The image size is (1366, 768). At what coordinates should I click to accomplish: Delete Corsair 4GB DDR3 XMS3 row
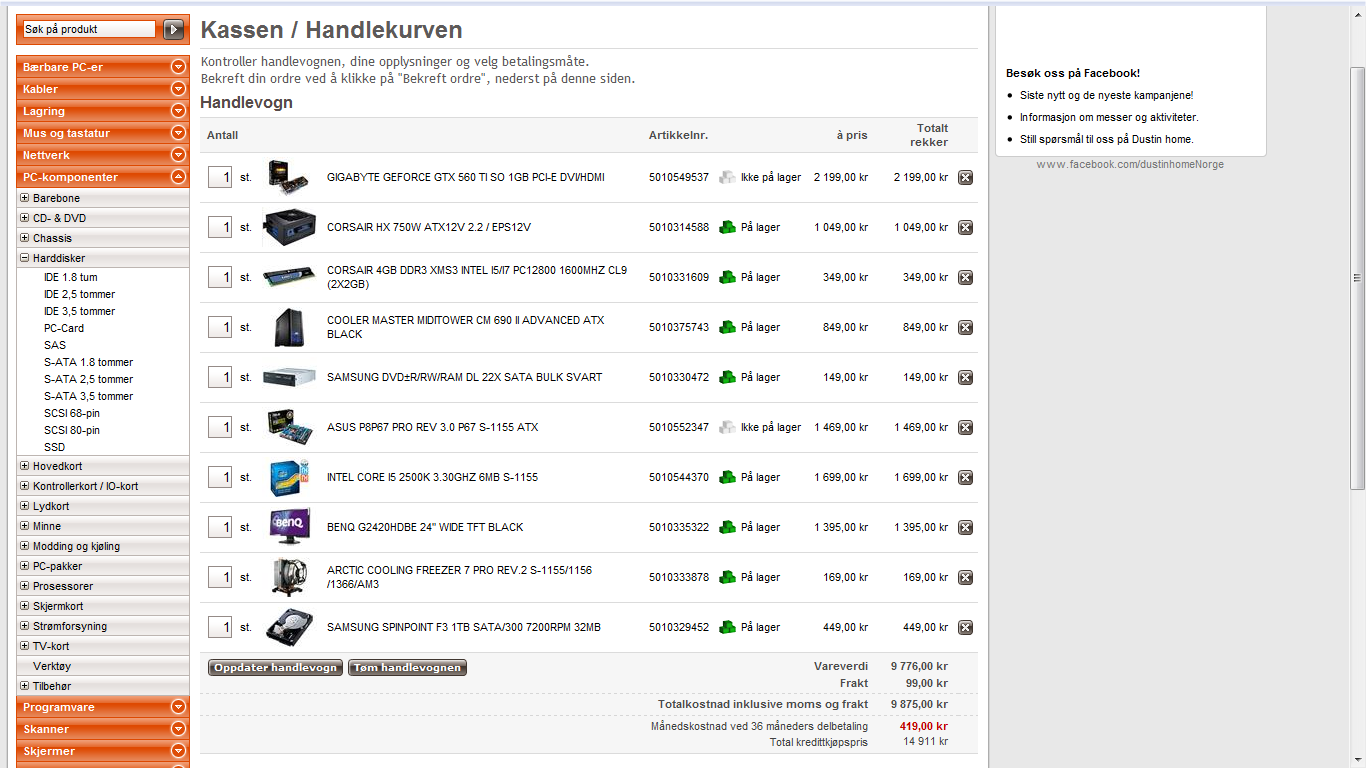965,277
